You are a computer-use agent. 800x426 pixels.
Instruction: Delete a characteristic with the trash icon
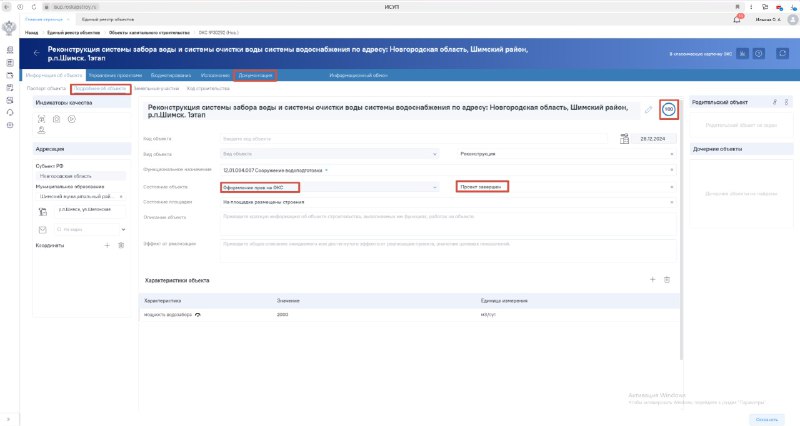coord(667,280)
